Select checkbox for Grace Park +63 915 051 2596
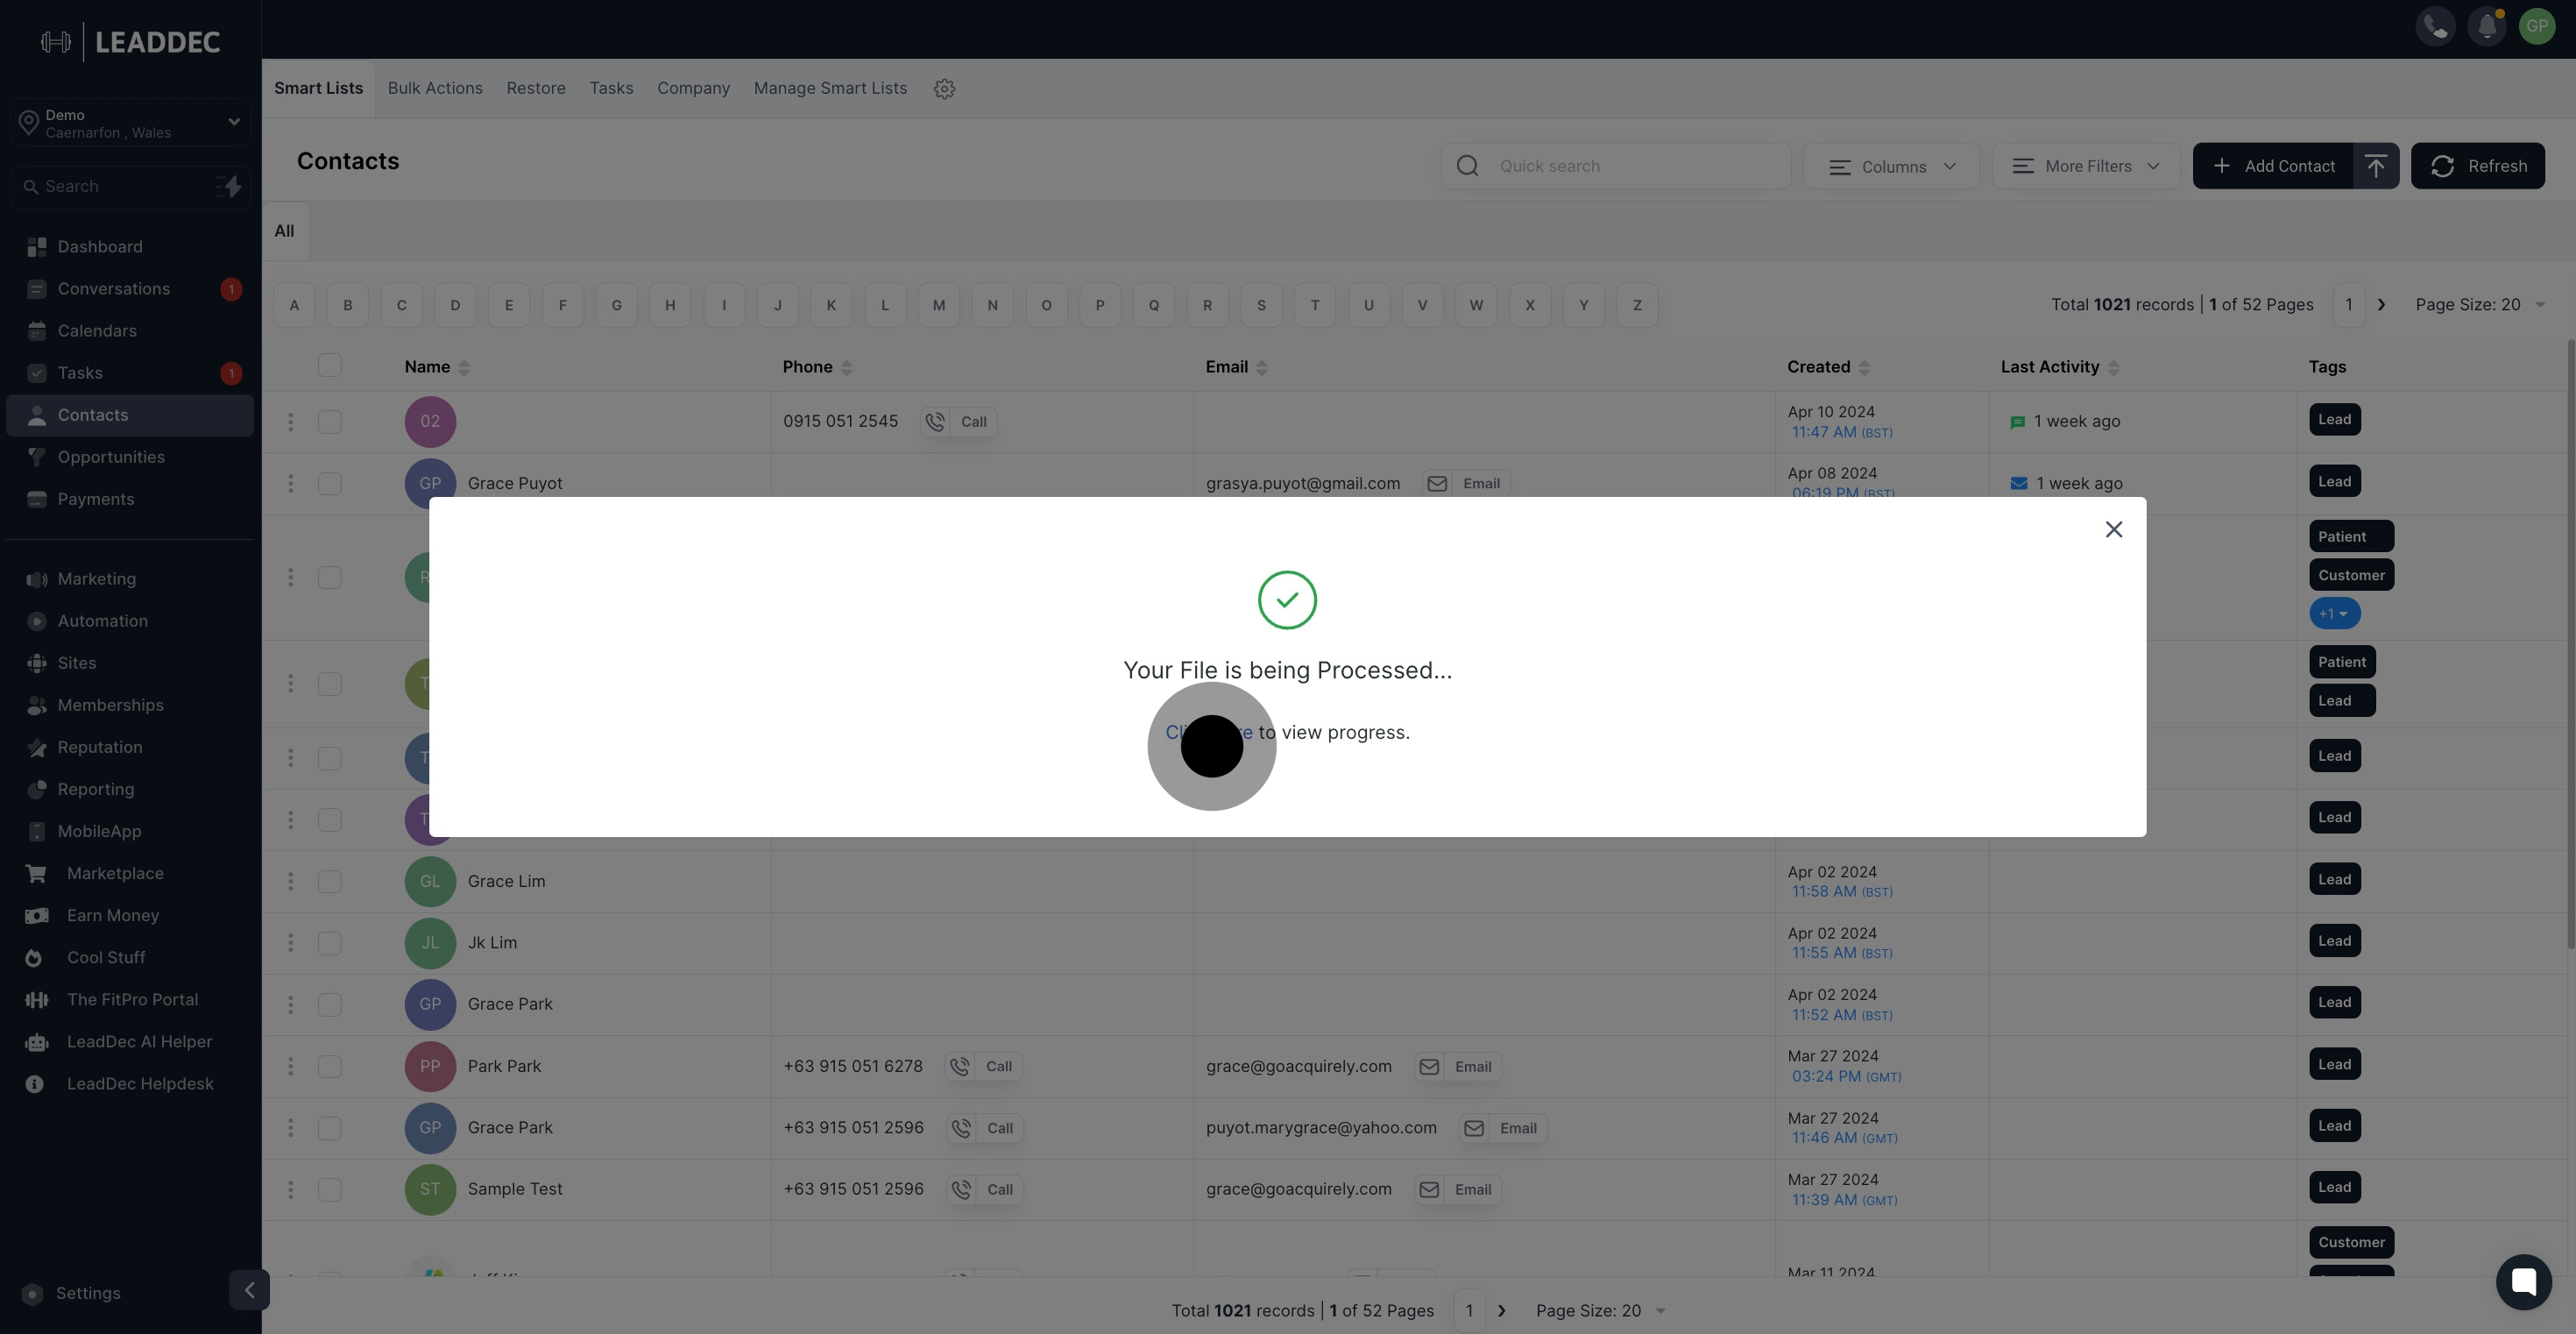This screenshot has height=1334, width=2576. 329,1128
